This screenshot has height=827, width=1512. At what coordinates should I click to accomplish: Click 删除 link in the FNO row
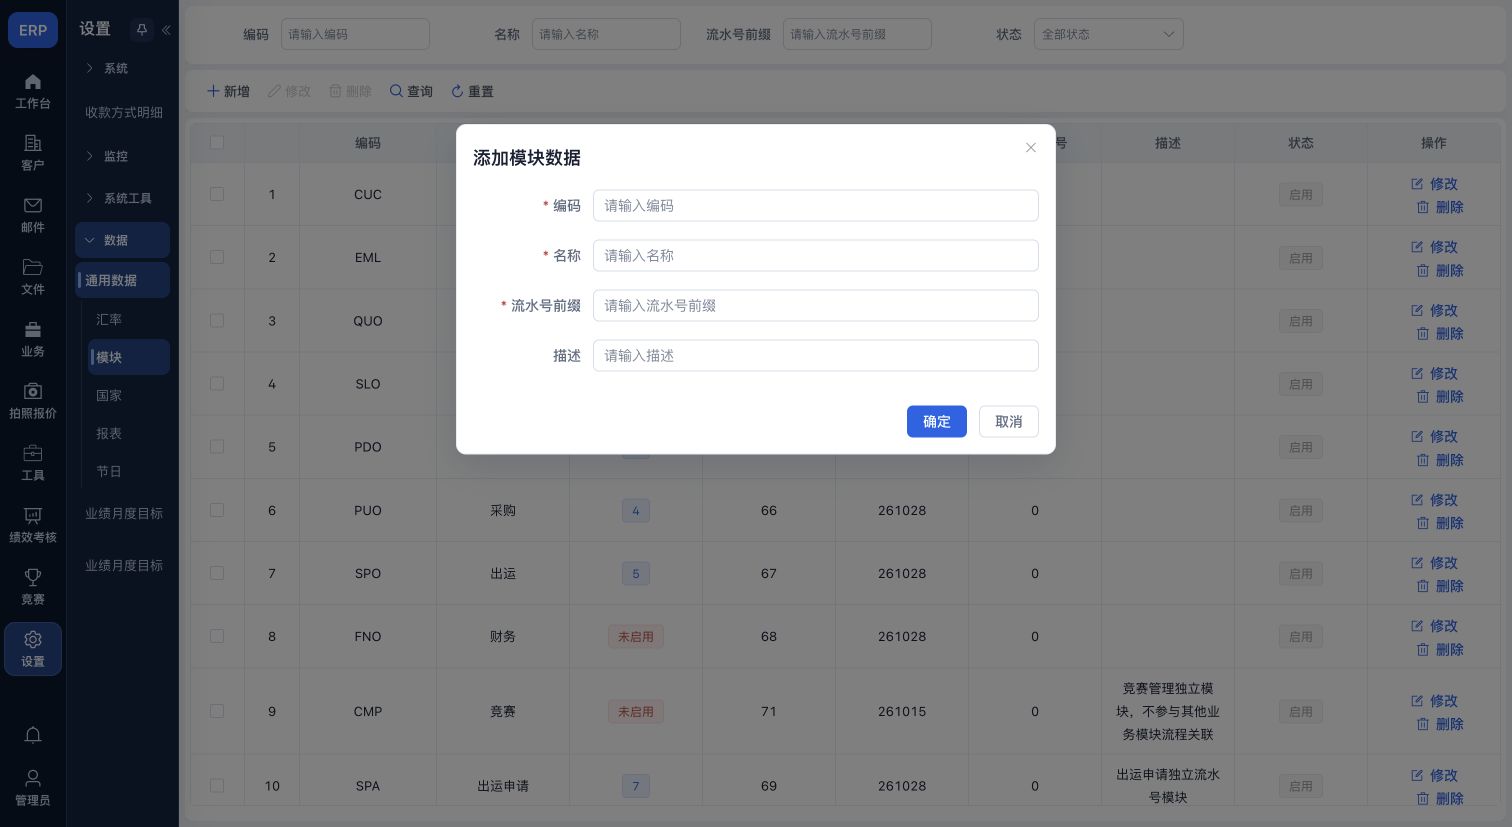tap(1440, 649)
